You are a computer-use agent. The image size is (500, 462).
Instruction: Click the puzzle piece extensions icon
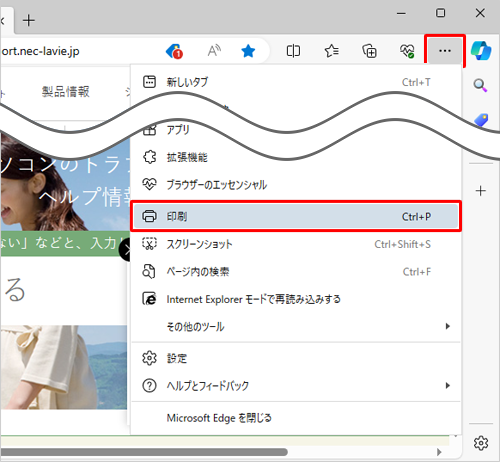(149, 157)
